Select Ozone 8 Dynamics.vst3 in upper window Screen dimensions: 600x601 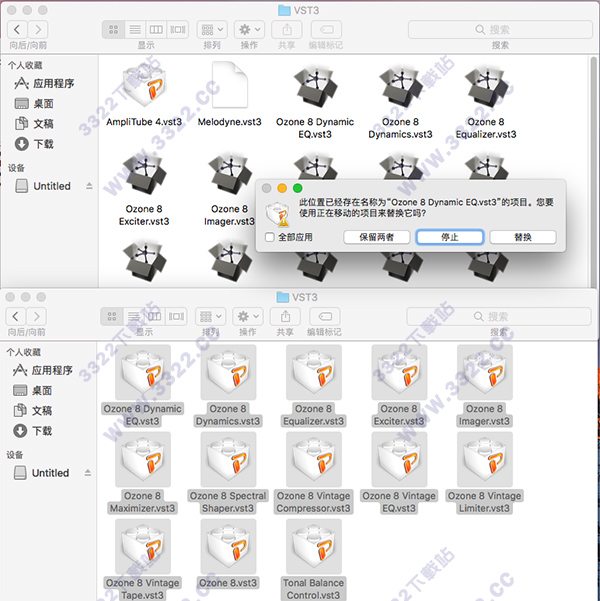point(401,85)
